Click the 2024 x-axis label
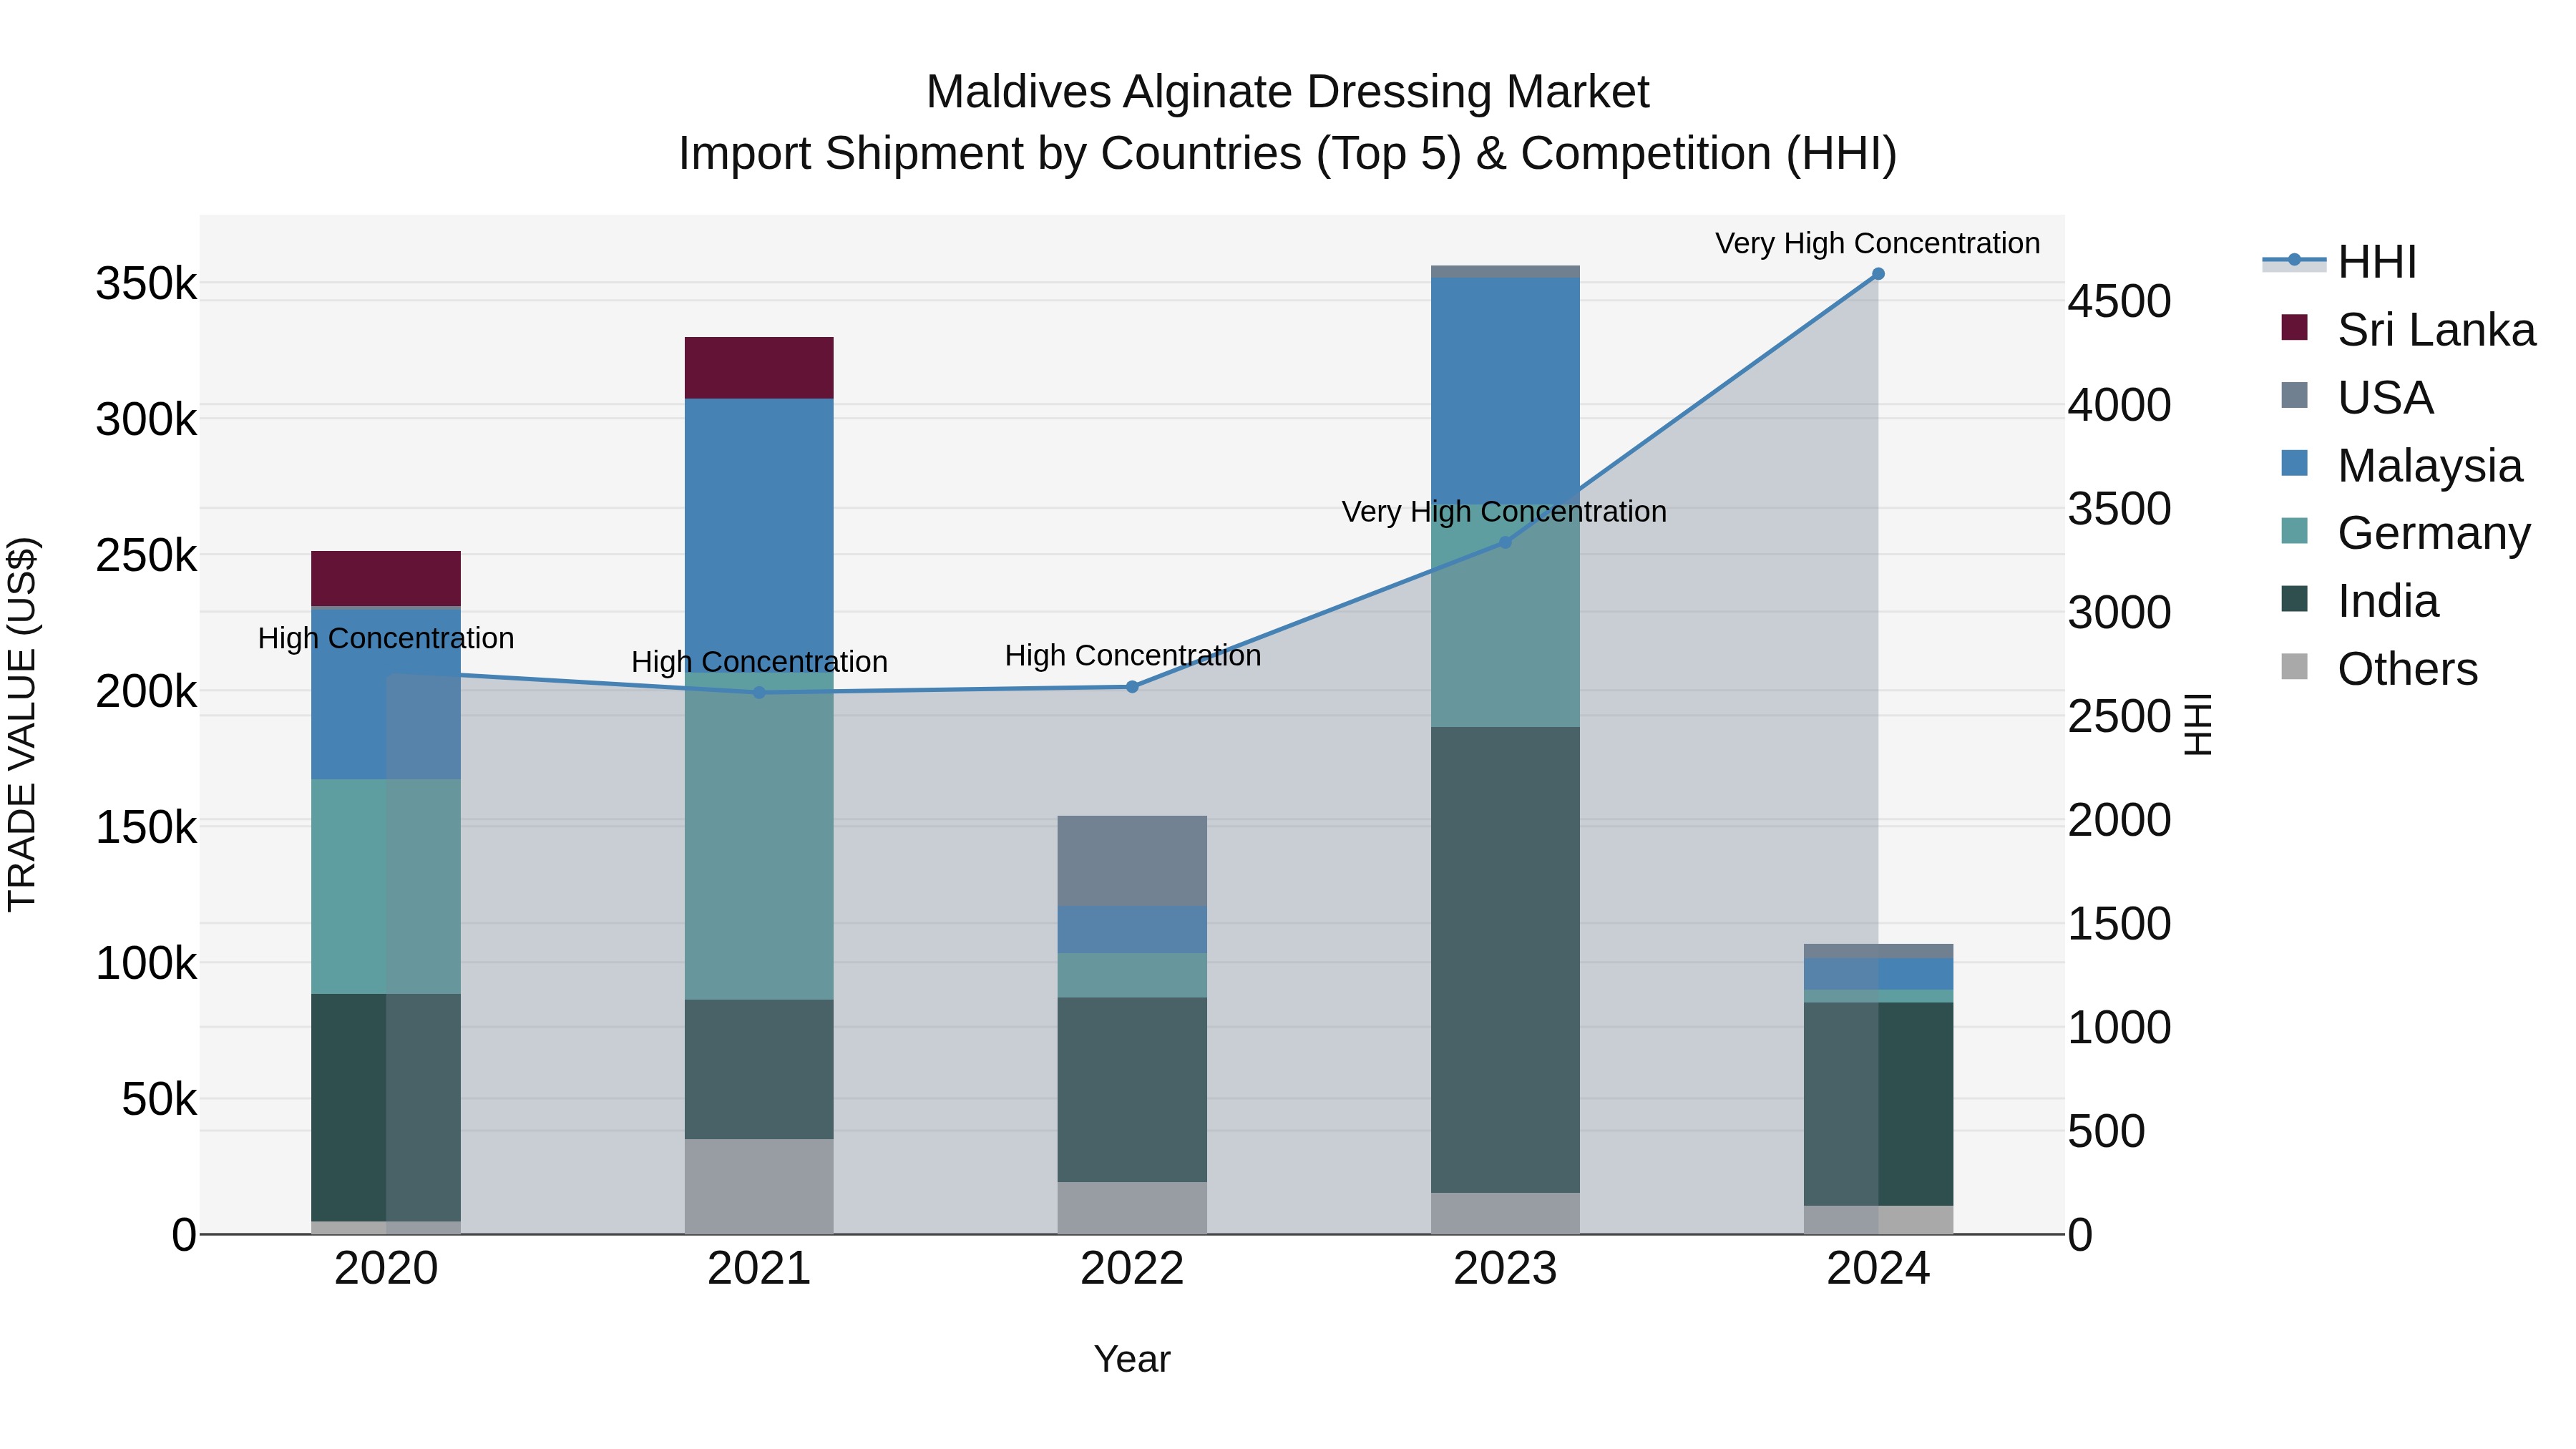This screenshot has width=2576, height=1449. 1878,1269
